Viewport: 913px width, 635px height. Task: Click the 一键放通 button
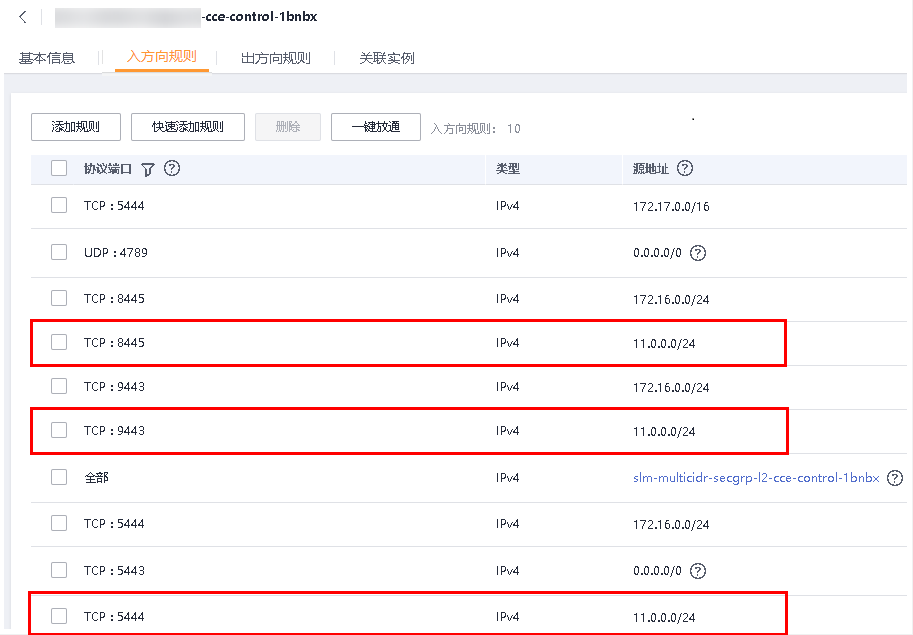click(376, 127)
